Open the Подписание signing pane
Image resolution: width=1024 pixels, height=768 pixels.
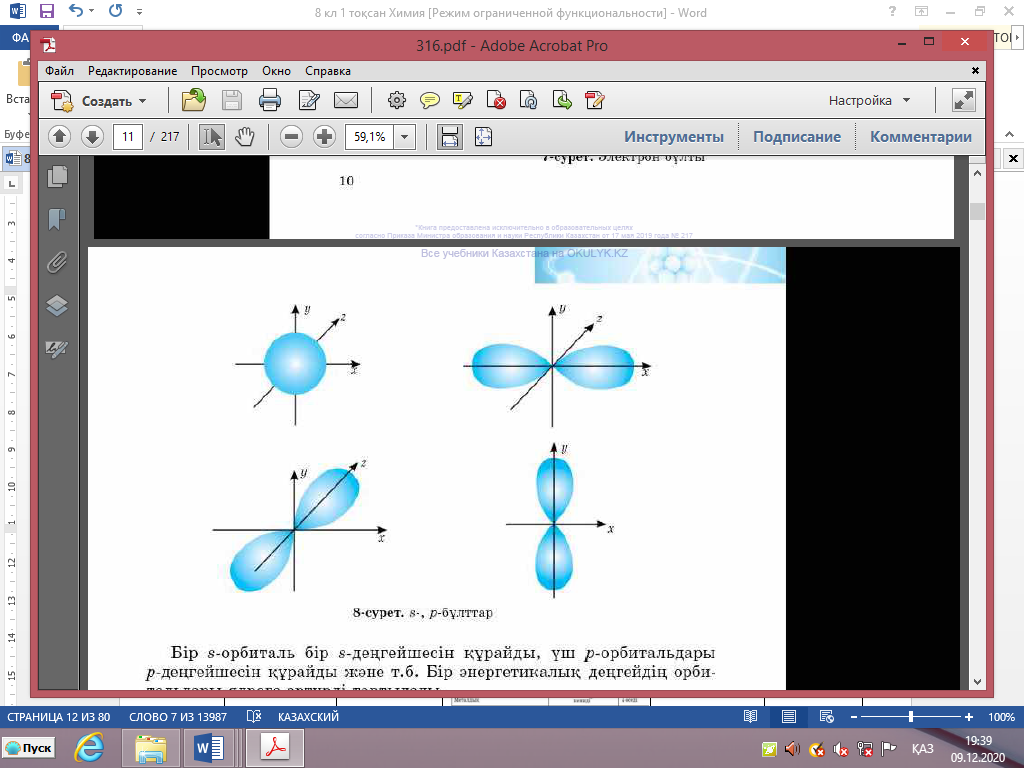pos(797,136)
